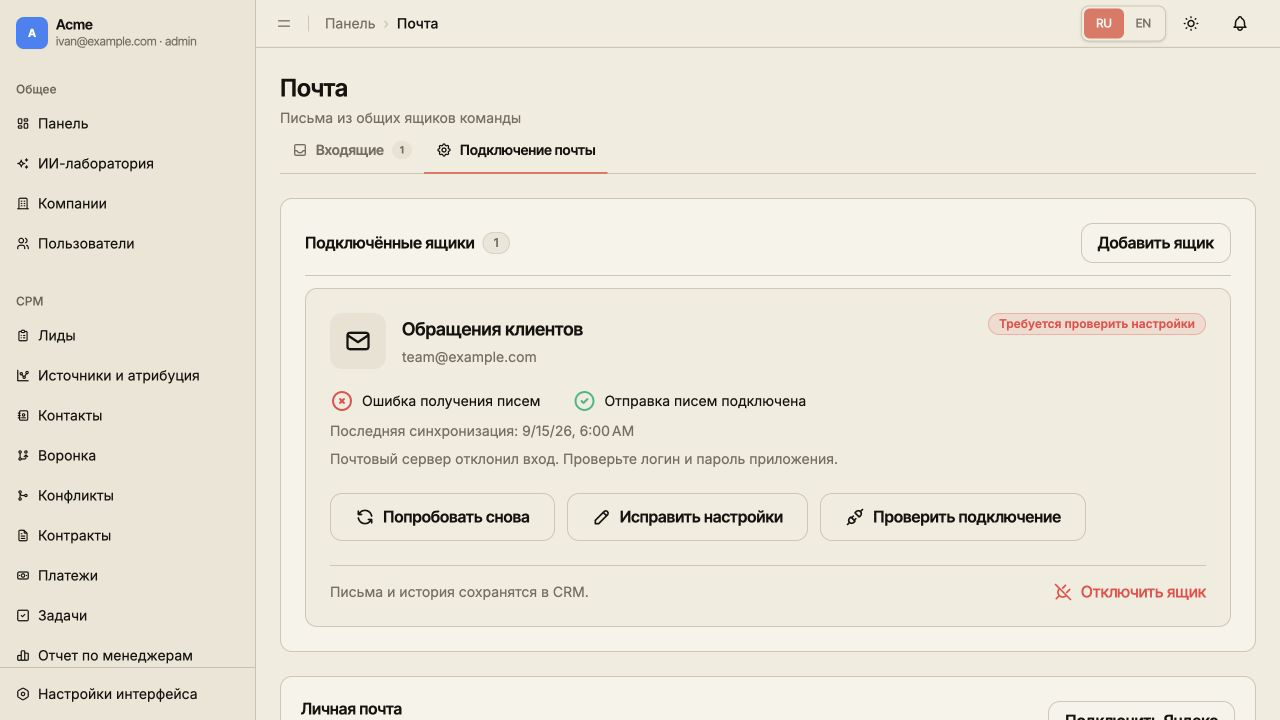1280x720 pixels.
Task: Click the Панель grid icon in the sidebar
Action: click(x=23, y=123)
